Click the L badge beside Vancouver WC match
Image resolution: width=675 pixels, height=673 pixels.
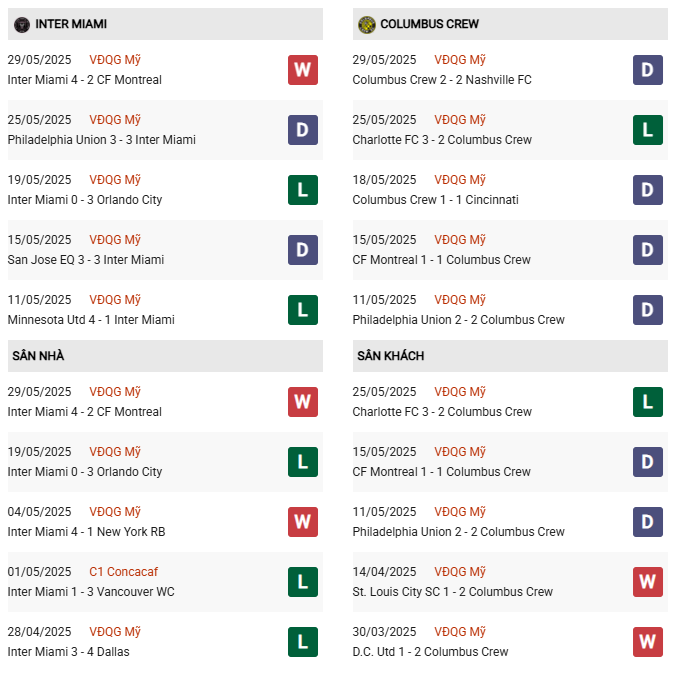tap(303, 582)
